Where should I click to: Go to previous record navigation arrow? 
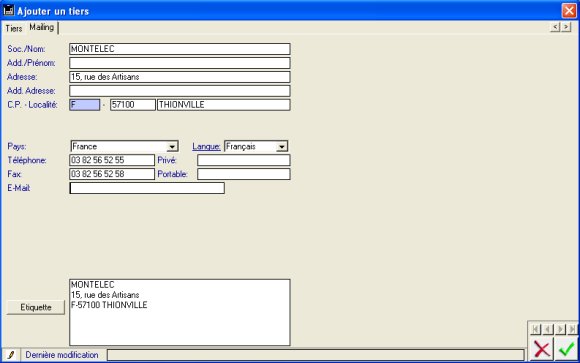pos(548,329)
